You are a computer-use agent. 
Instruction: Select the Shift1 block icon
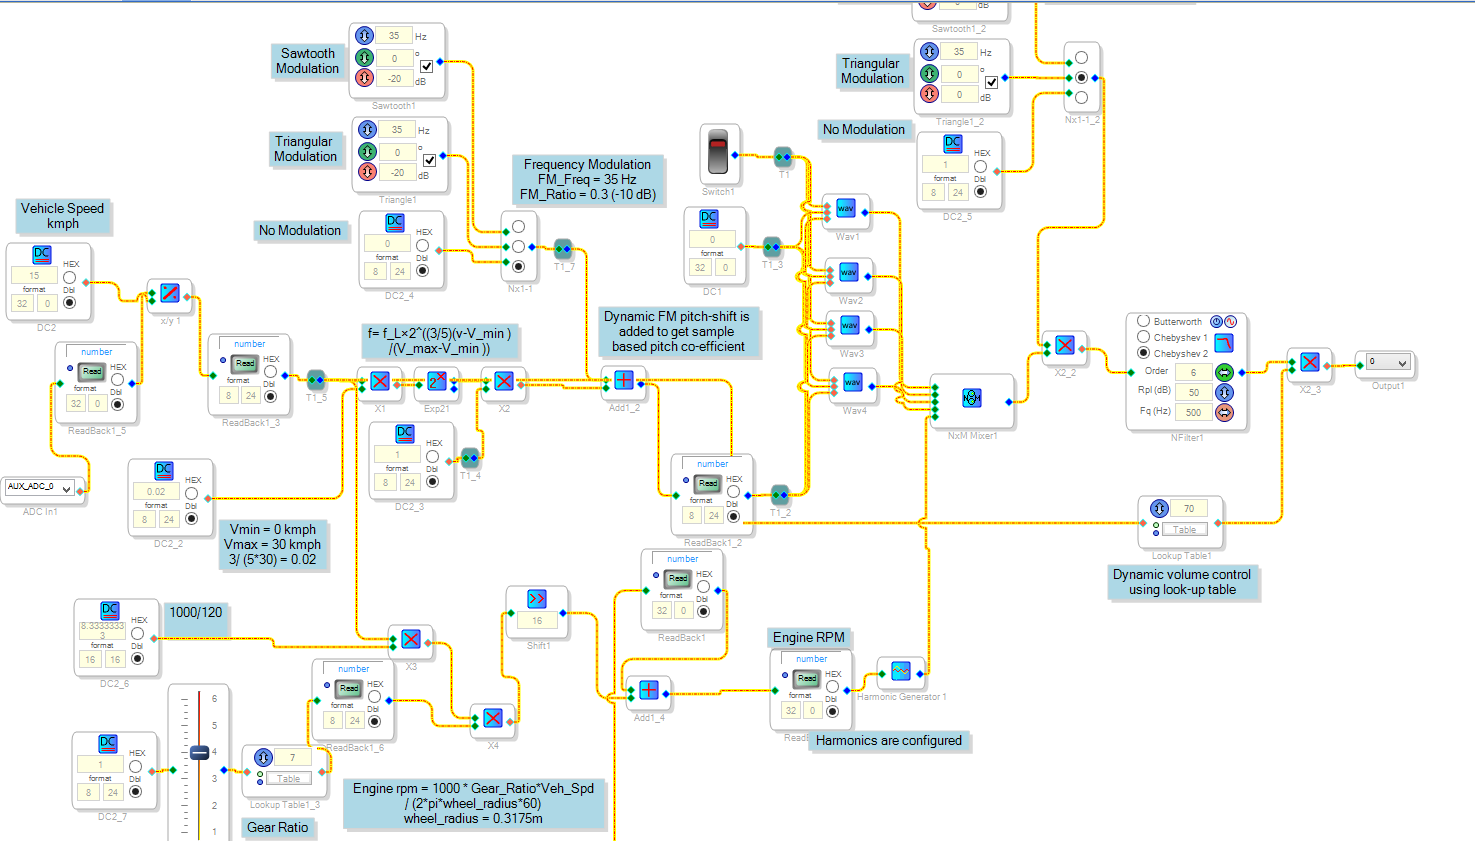(x=537, y=599)
